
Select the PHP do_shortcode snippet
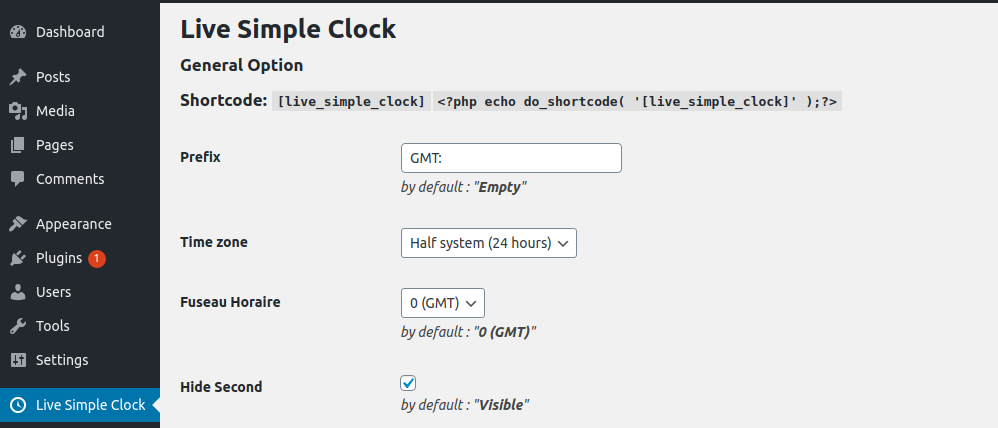(638, 101)
